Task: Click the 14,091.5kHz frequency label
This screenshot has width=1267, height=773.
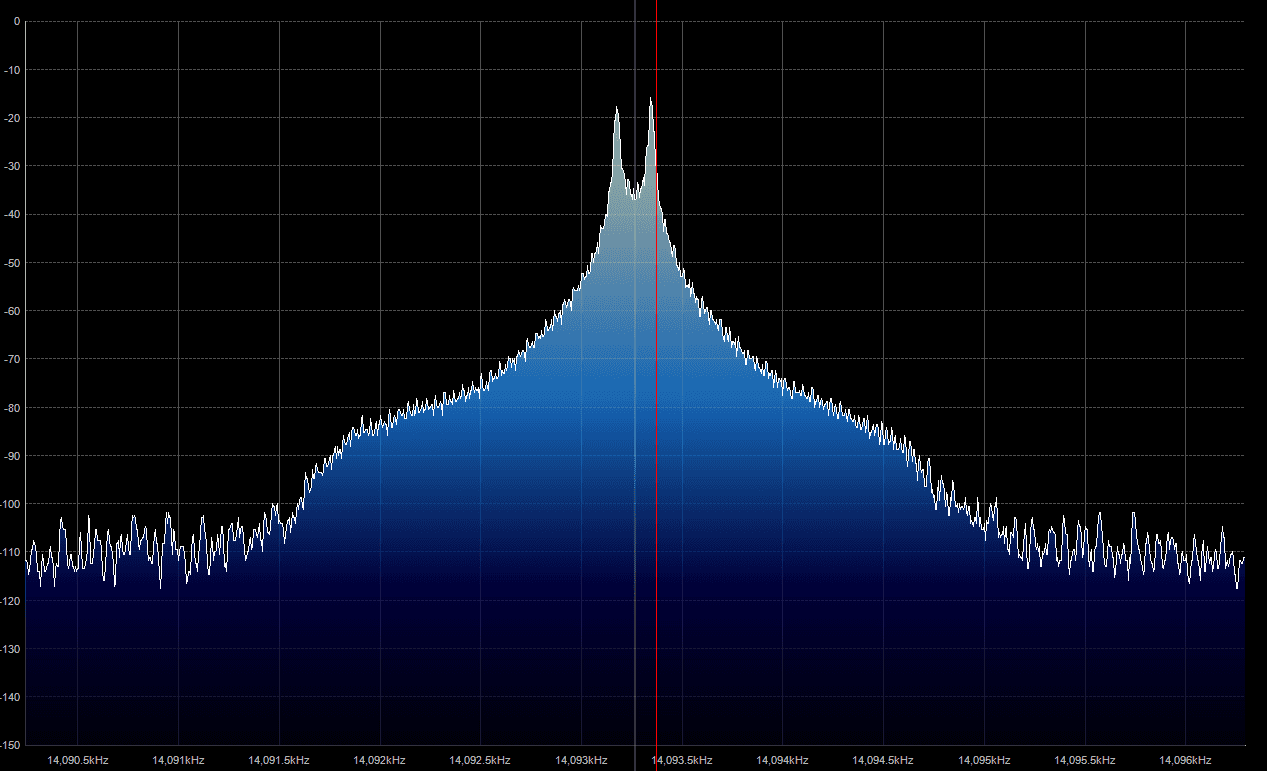Action: pyautogui.click(x=279, y=760)
